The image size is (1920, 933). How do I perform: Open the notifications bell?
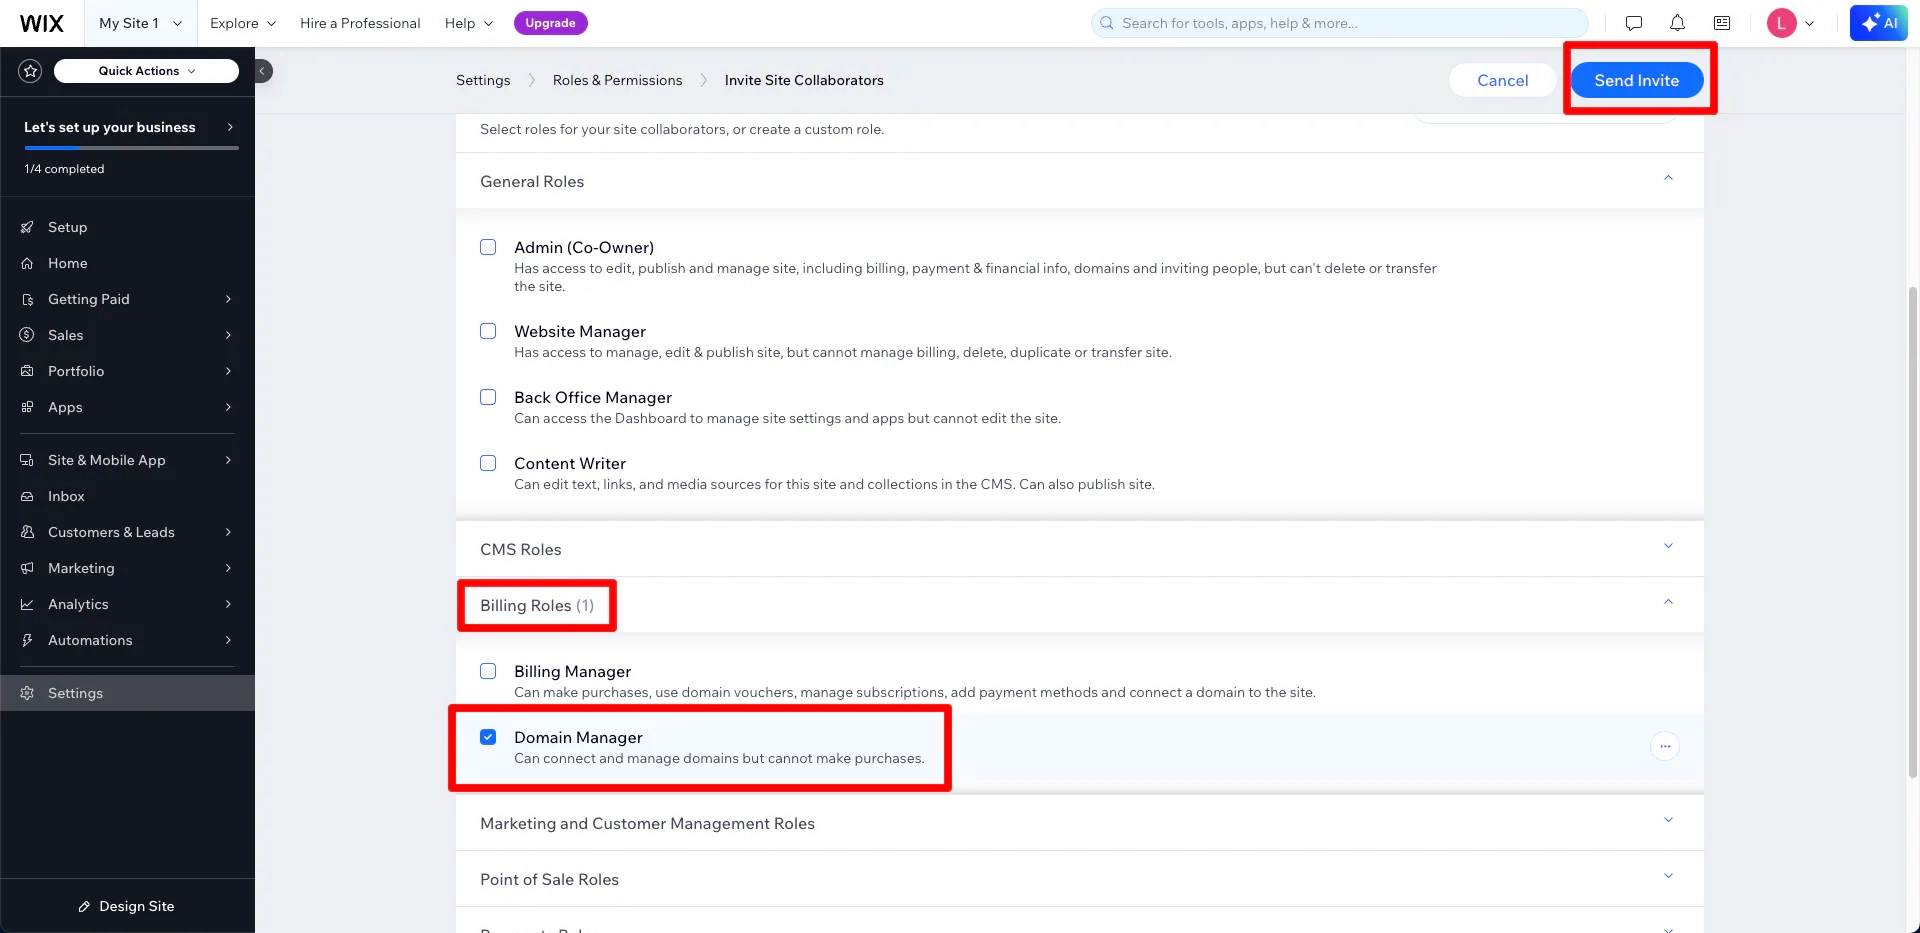pyautogui.click(x=1678, y=23)
